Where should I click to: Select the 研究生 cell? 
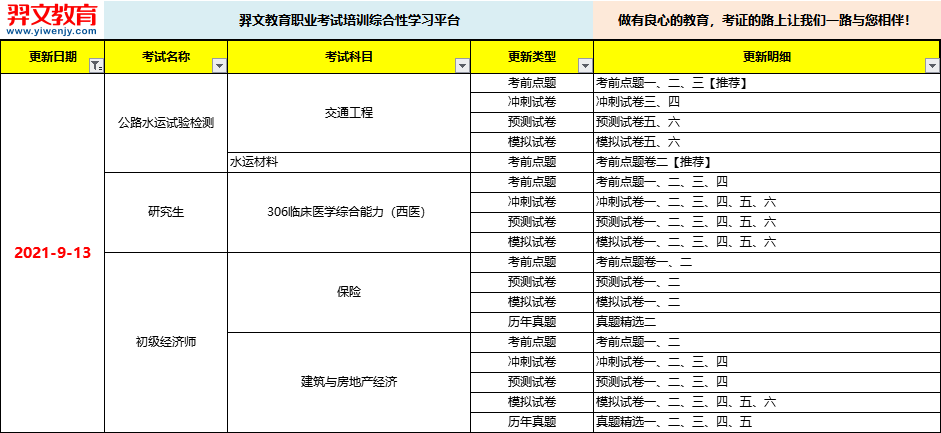point(166,212)
